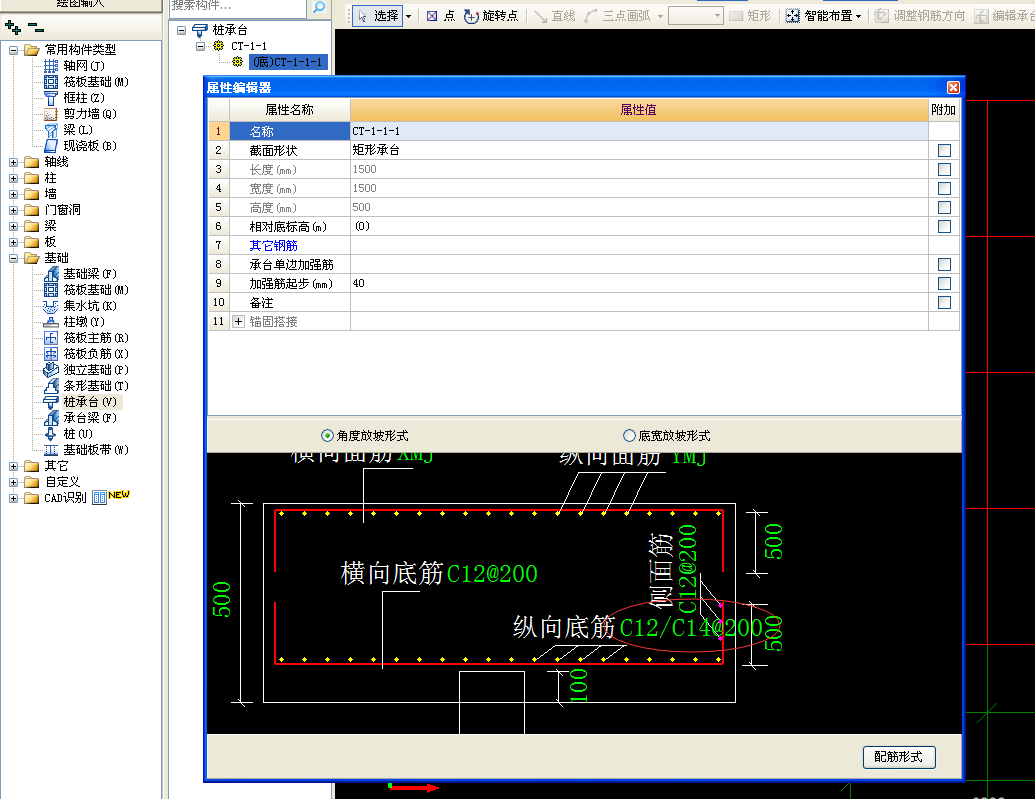Choose the 旋转点 rotate point tool
The height and width of the screenshot is (799, 1035).
(490, 16)
